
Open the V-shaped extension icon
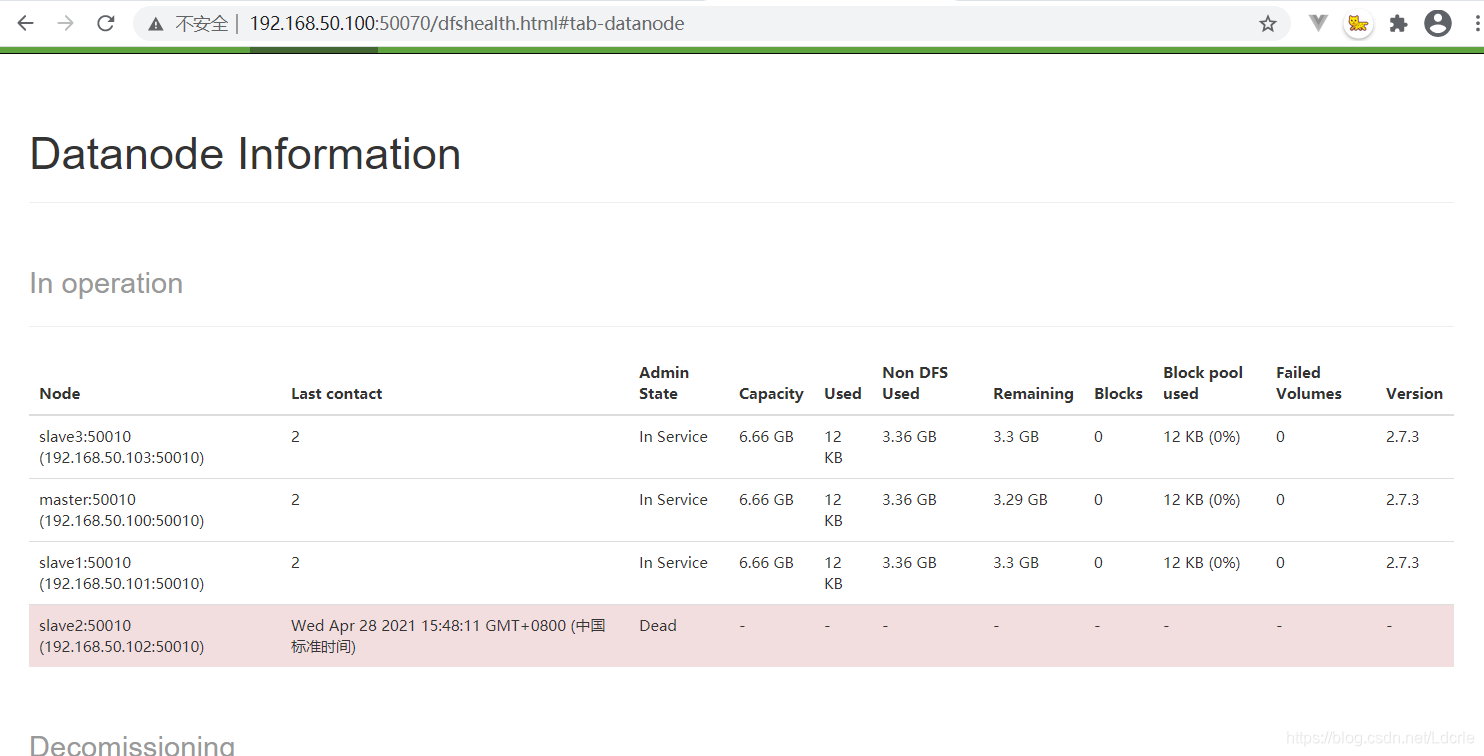tap(1318, 23)
